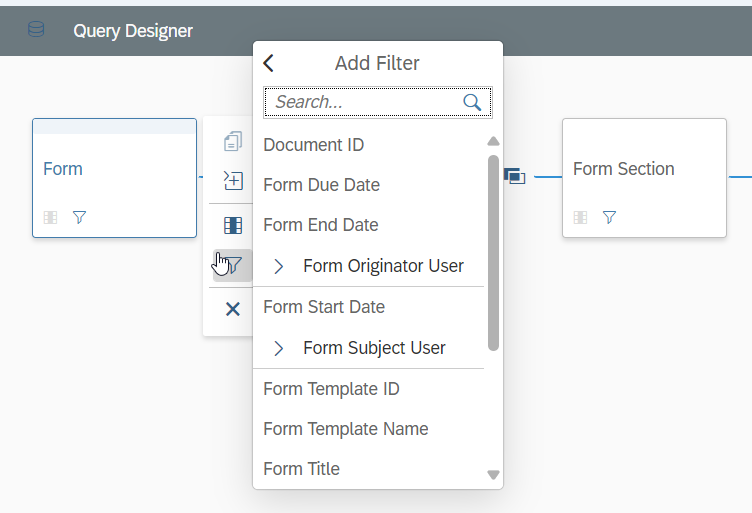Click the filter list scroll down arrow
Screen dimensions: 752x513
click(x=493, y=475)
